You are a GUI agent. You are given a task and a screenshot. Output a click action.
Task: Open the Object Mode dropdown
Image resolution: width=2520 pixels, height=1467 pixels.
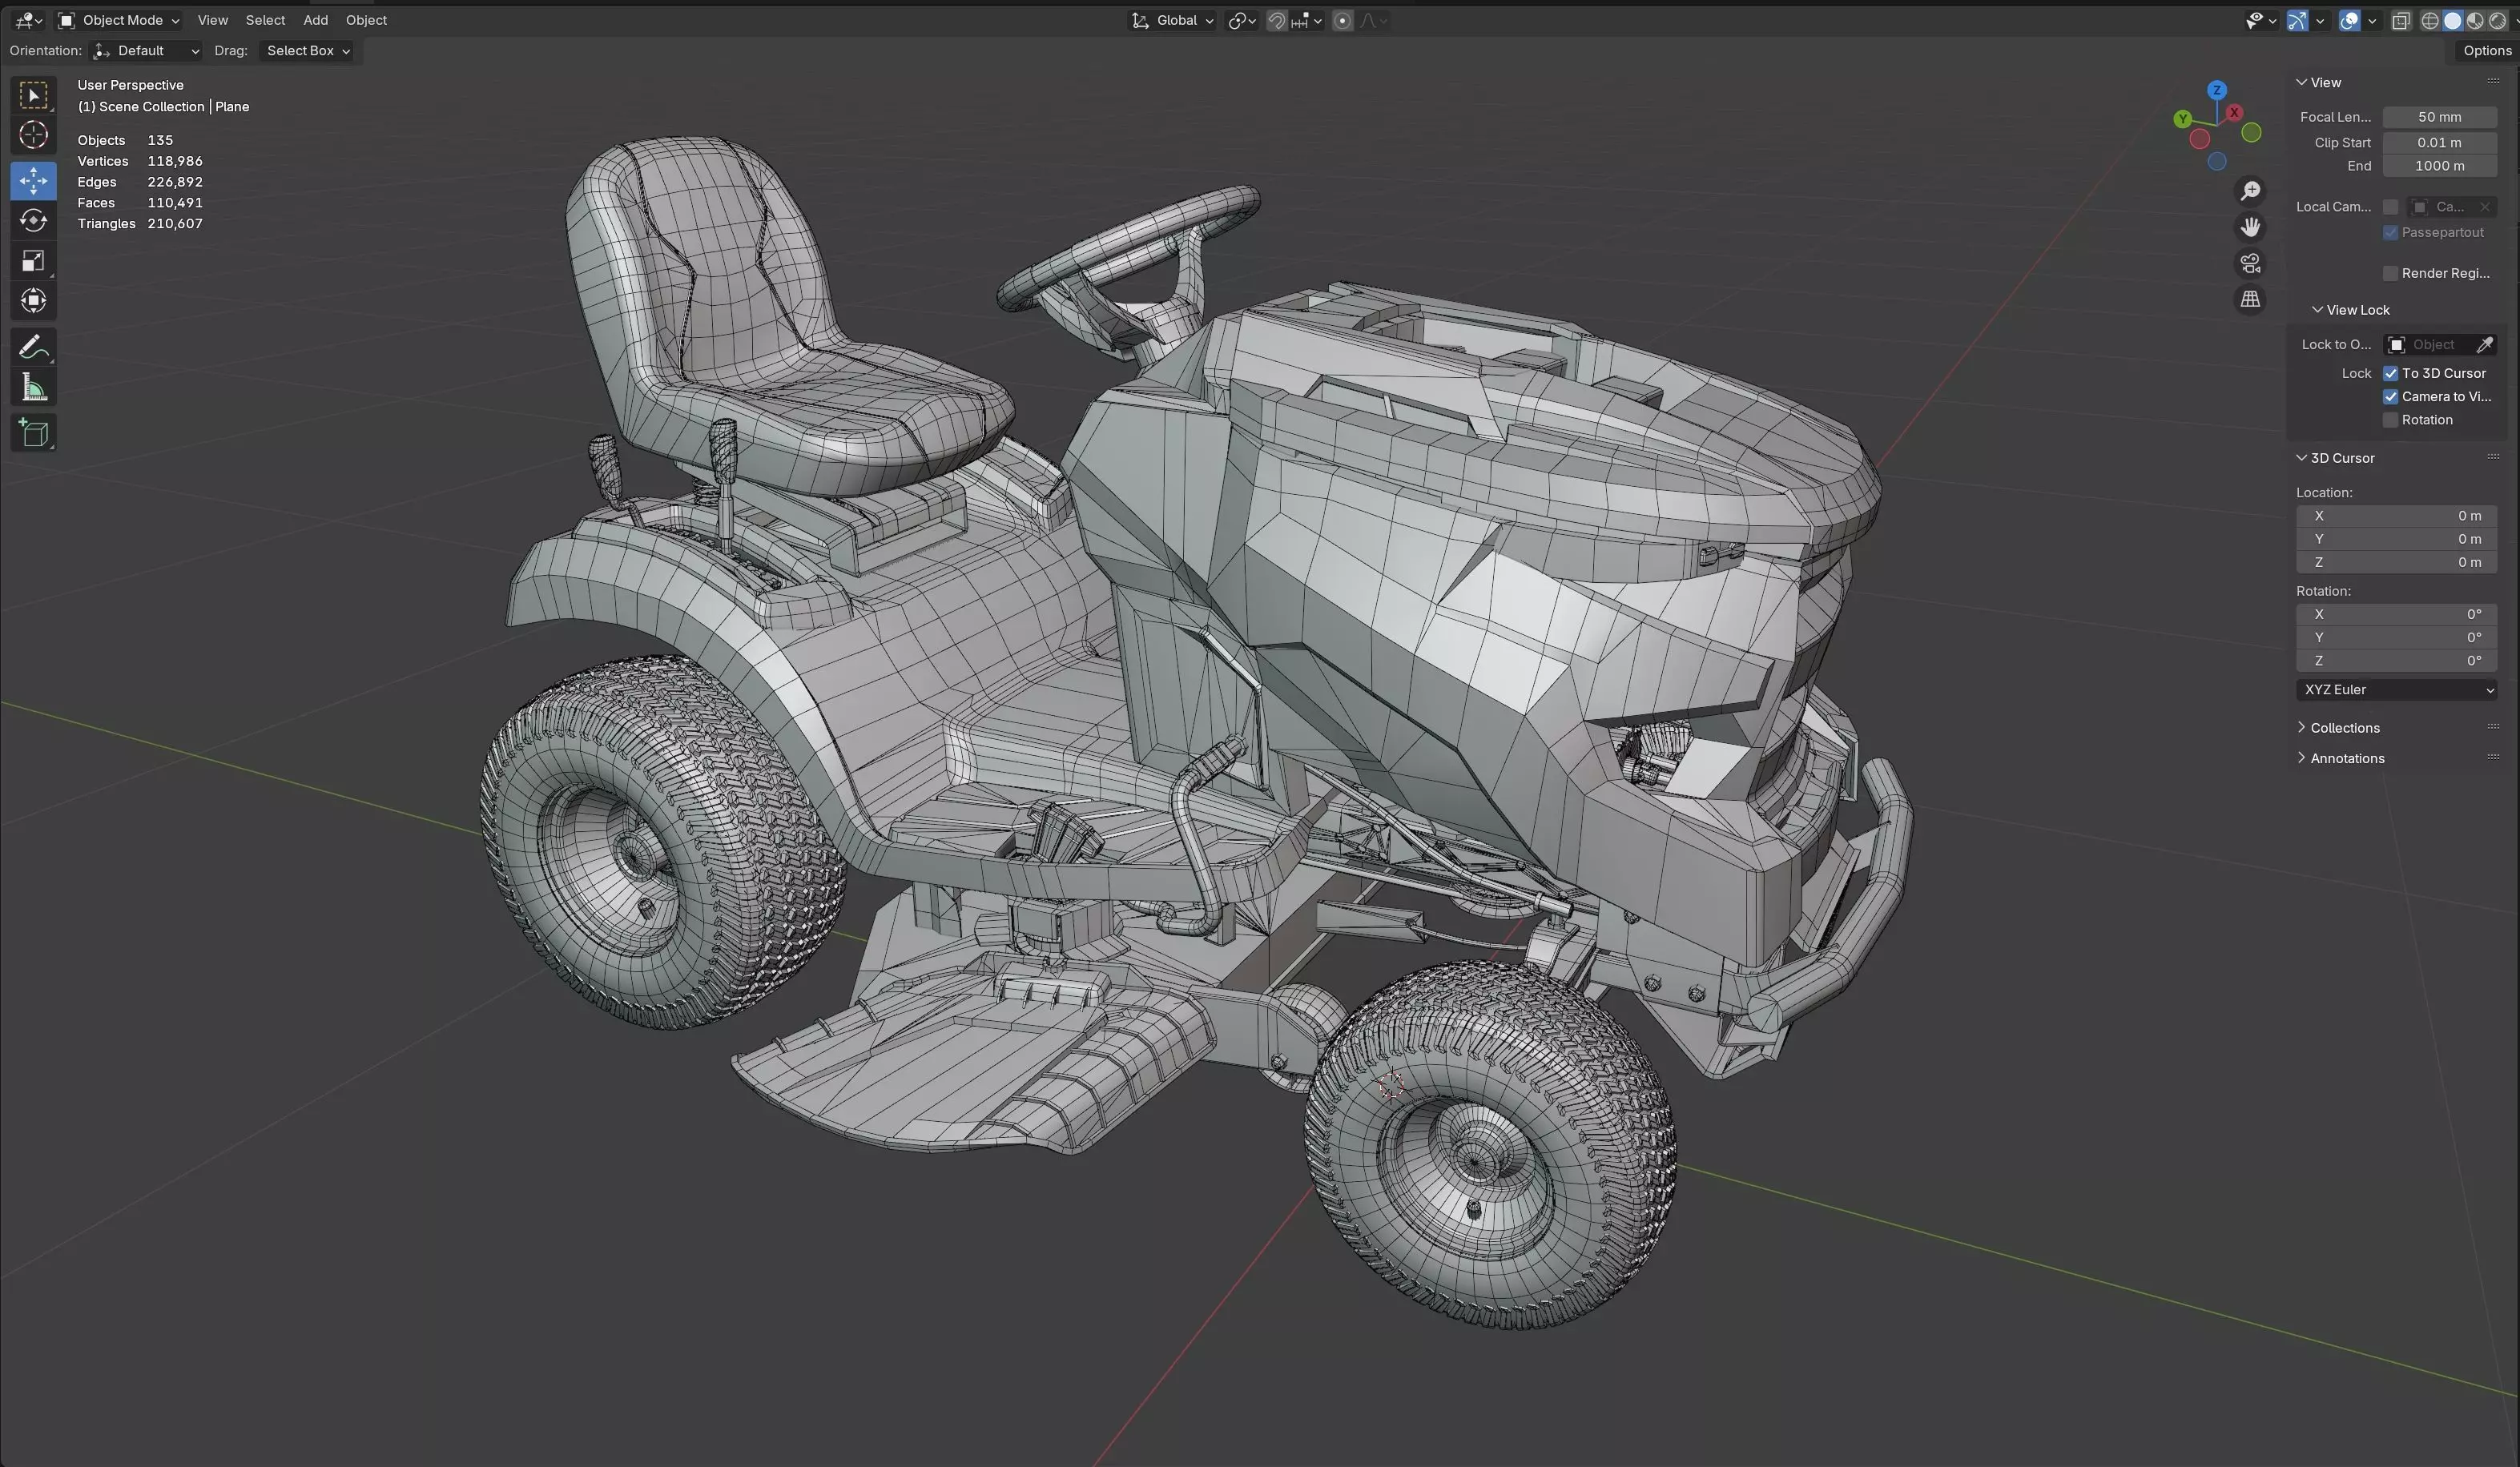click(x=118, y=20)
